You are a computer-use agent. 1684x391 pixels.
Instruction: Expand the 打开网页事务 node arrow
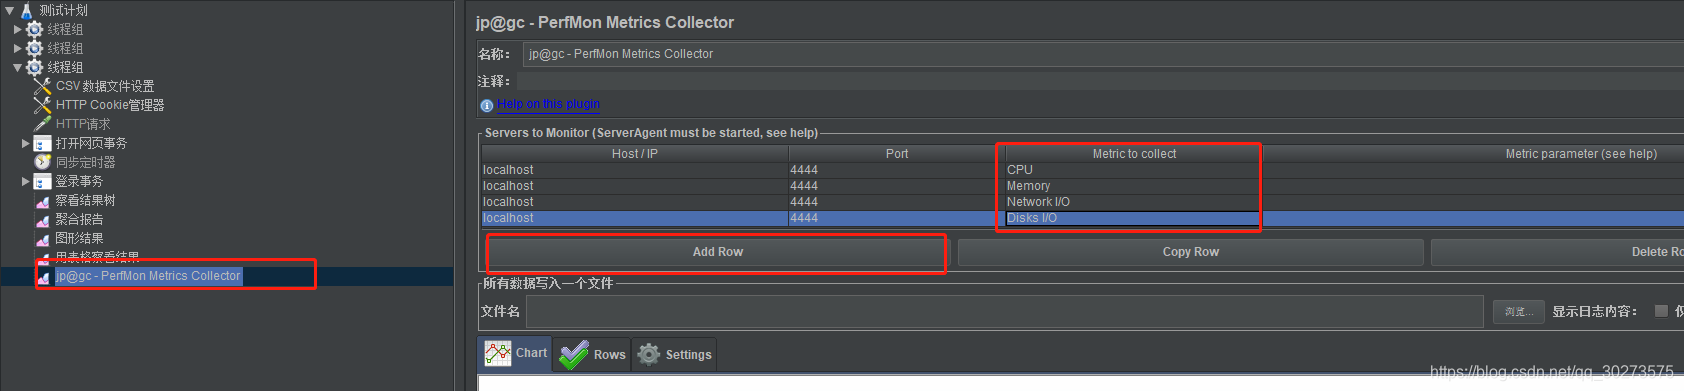26,143
